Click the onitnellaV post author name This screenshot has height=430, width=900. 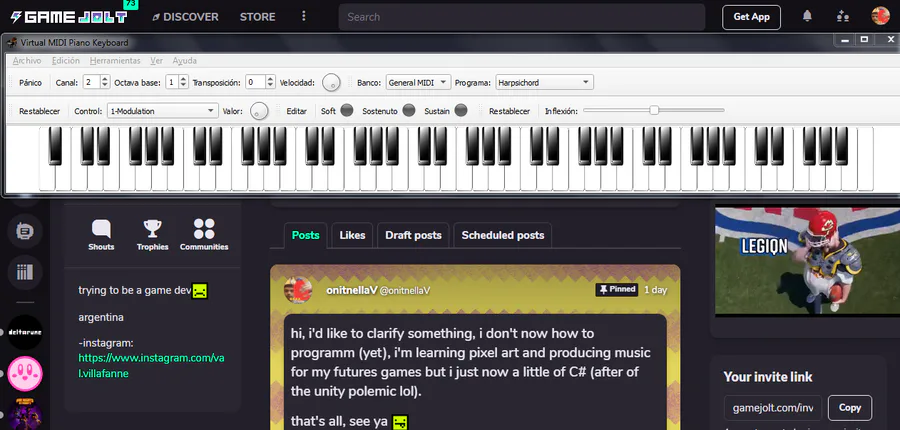[351, 290]
